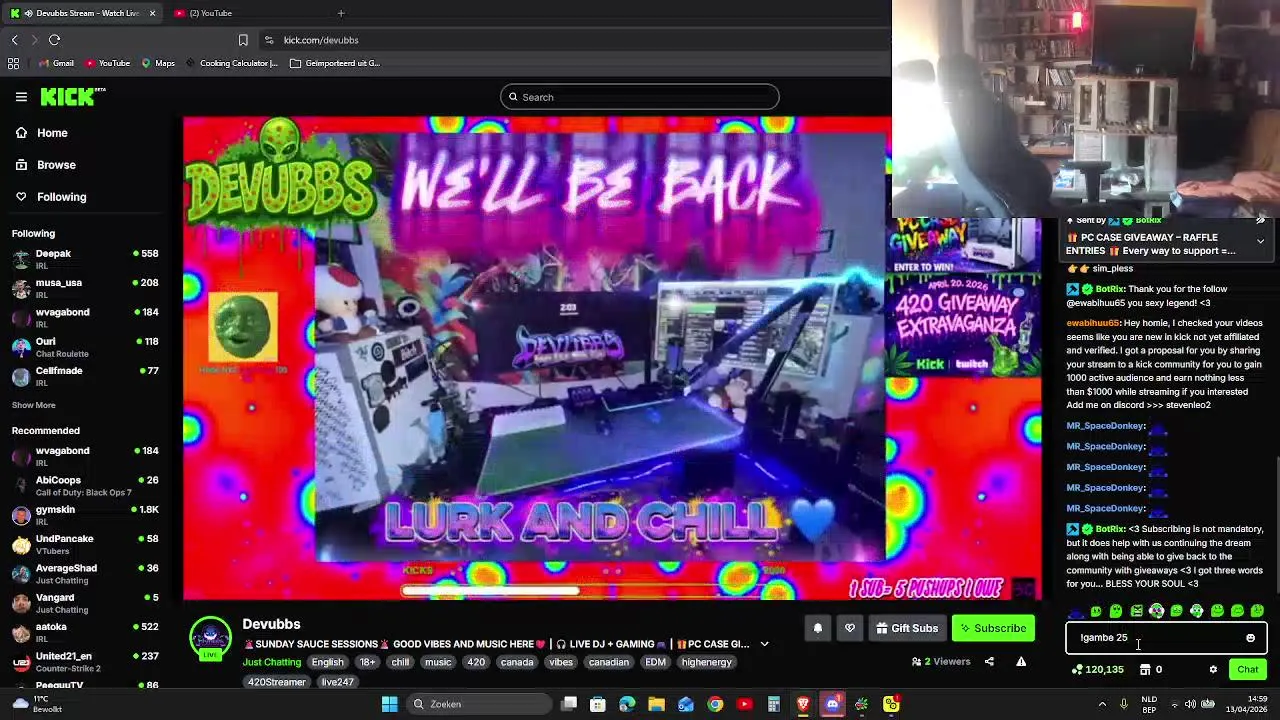This screenshot has width=1280, height=720.
Task: Toggle stream notifications bell
Action: [817, 628]
